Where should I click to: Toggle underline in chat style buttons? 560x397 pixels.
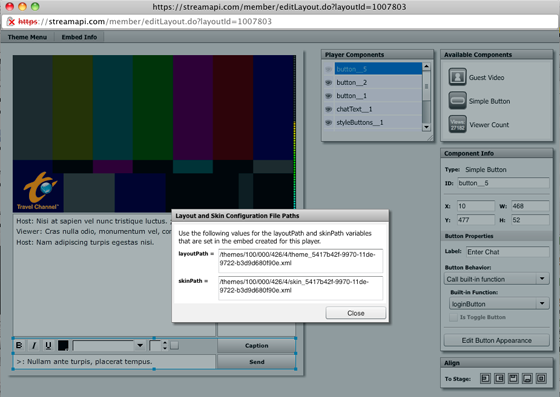(x=48, y=345)
